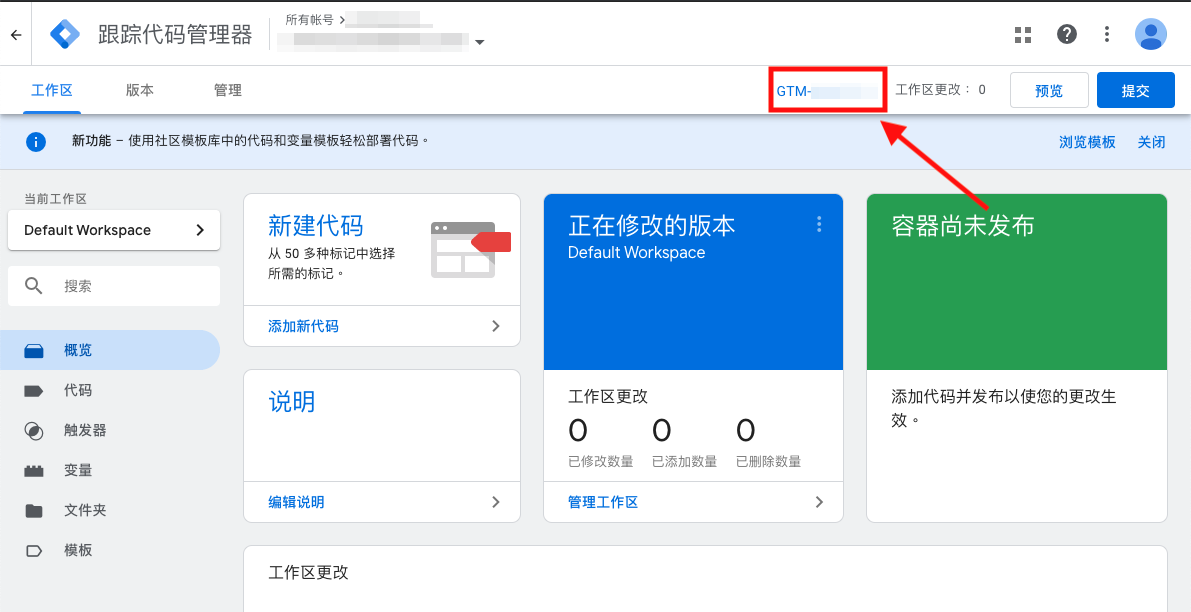Click the 工作区更改 heading in bottom panel
1191x612 pixels.
[308, 573]
